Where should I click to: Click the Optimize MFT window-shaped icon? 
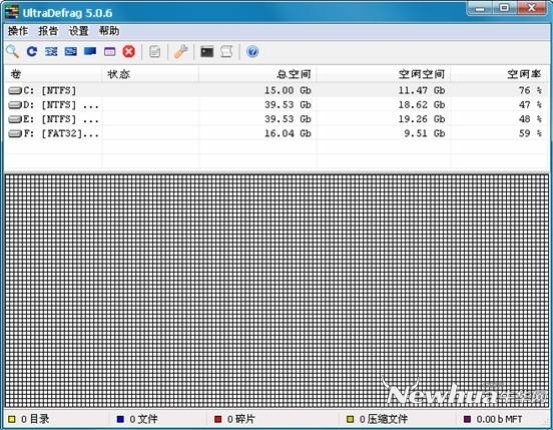pos(110,52)
